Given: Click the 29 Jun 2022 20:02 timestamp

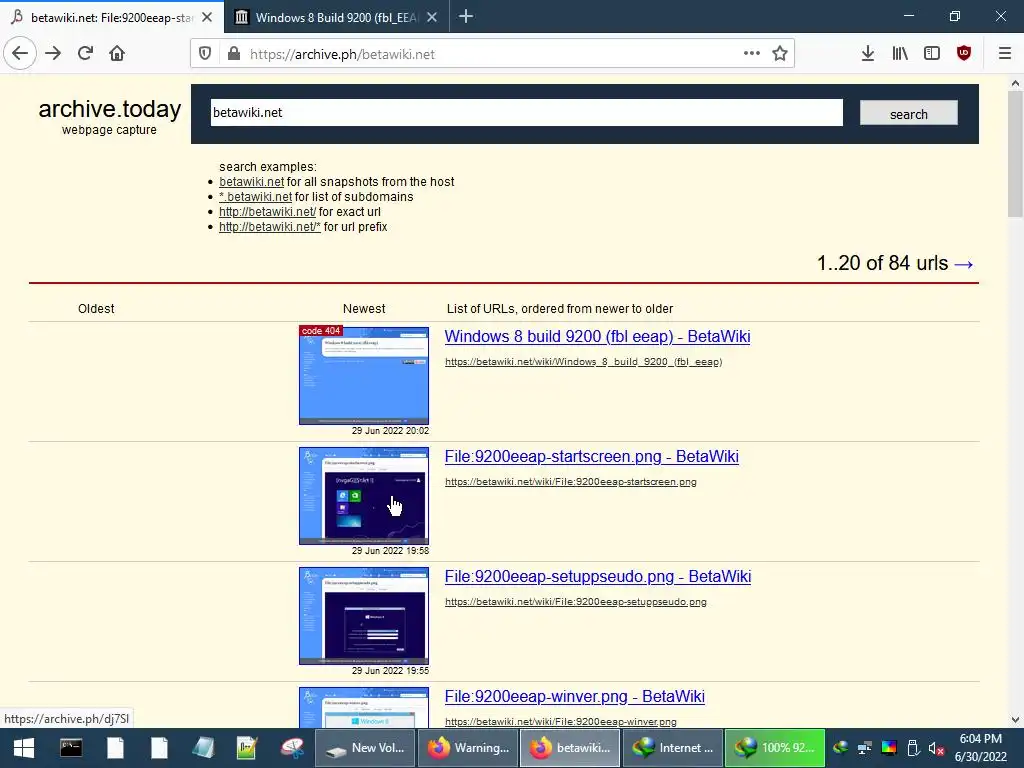Looking at the screenshot, I should (x=391, y=431).
